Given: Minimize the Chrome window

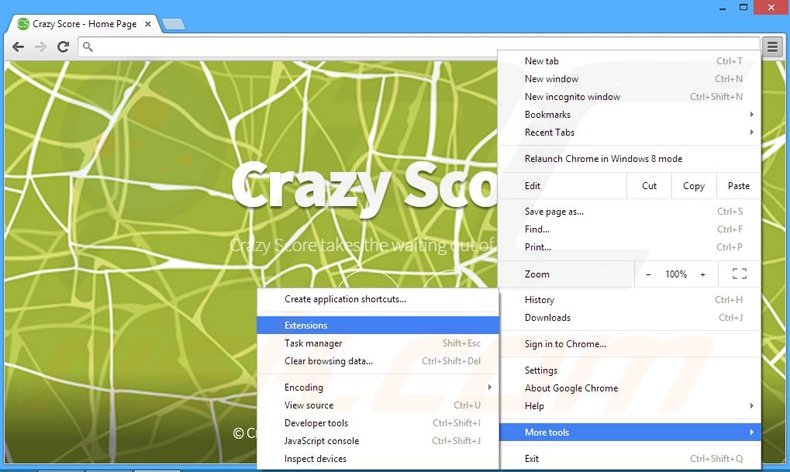Looking at the screenshot, I should (x=722, y=8).
